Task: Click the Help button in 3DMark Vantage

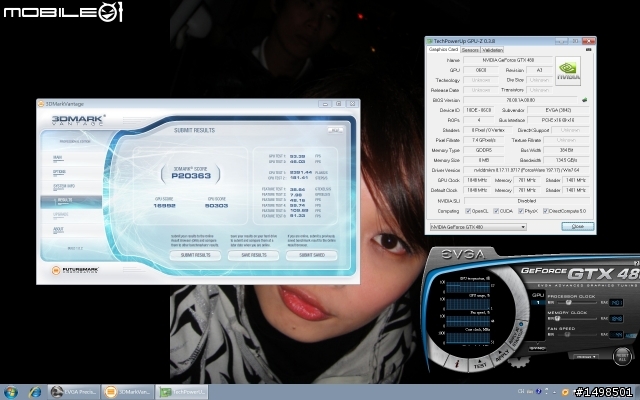Action: point(335,130)
